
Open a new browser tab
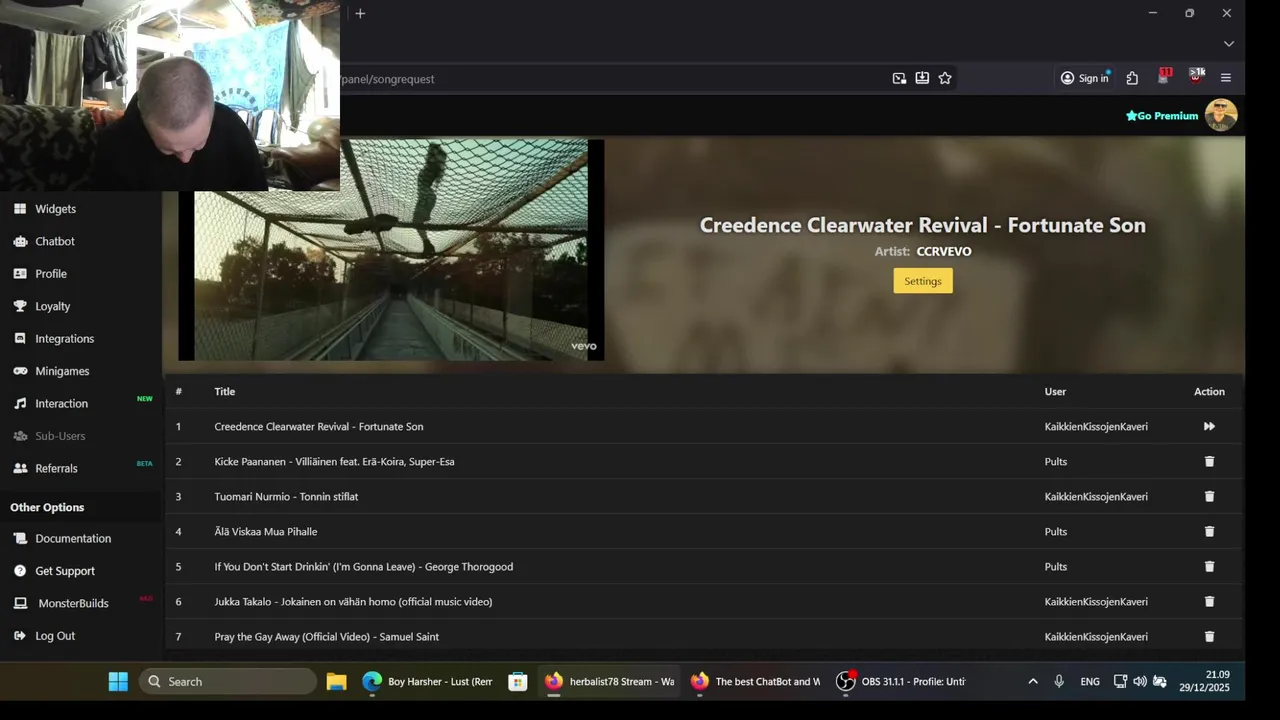360,13
